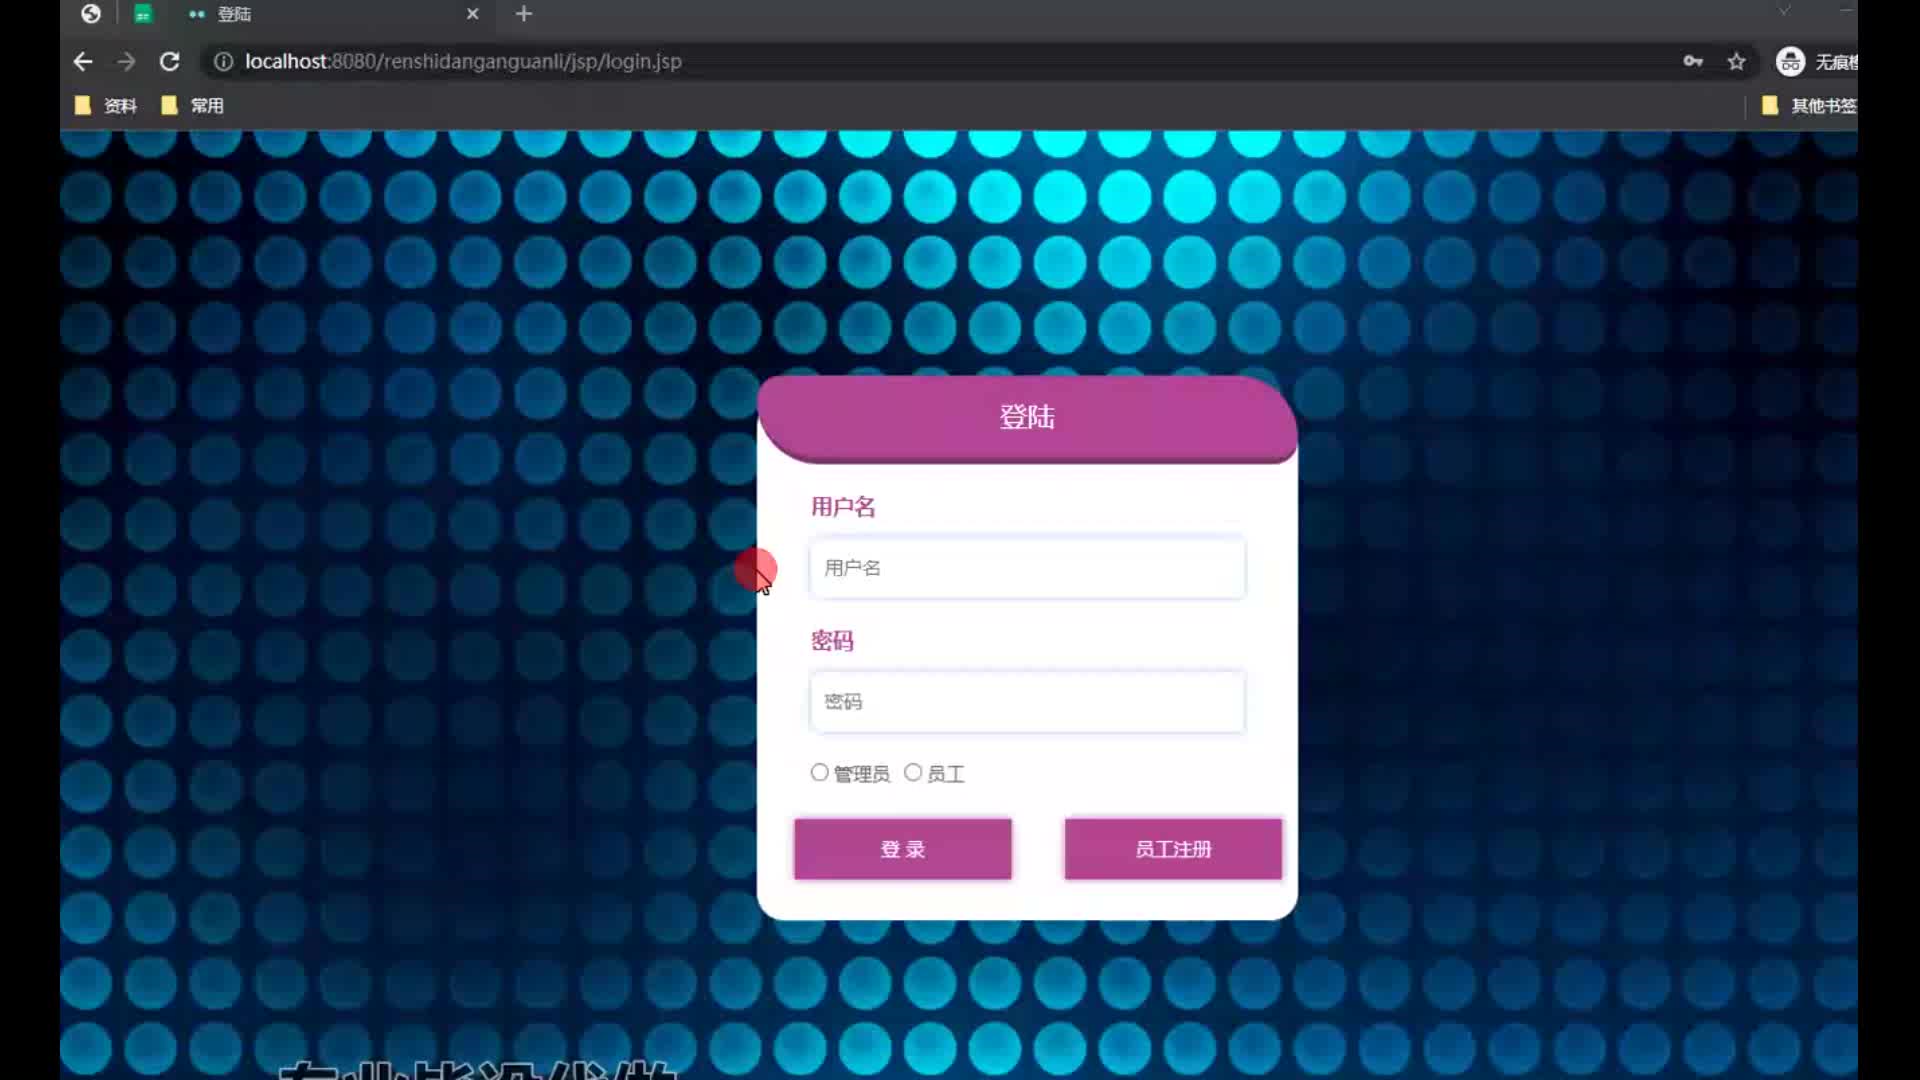Image resolution: width=1920 pixels, height=1080 pixels.
Task: Expand the 其他书签 folder
Action: 1808,106
